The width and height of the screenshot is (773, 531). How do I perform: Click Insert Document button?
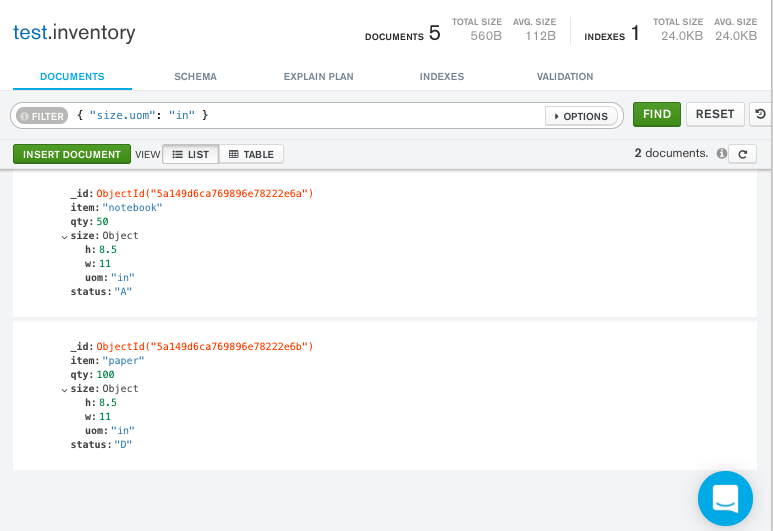pos(72,154)
